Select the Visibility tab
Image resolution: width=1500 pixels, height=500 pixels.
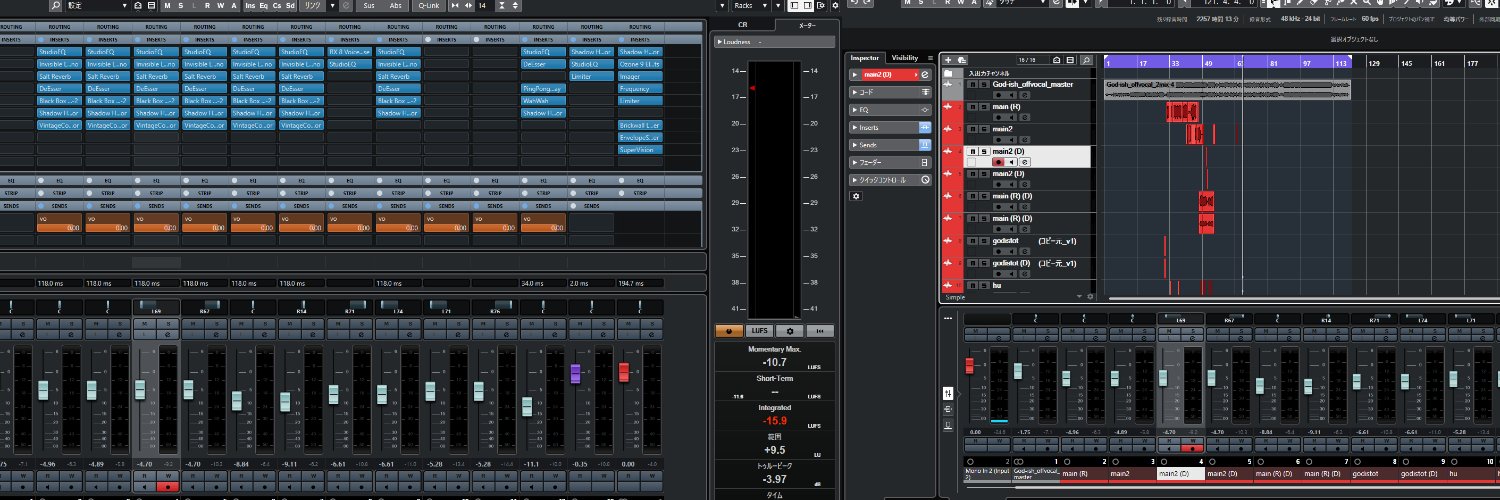tap(905, 58)
